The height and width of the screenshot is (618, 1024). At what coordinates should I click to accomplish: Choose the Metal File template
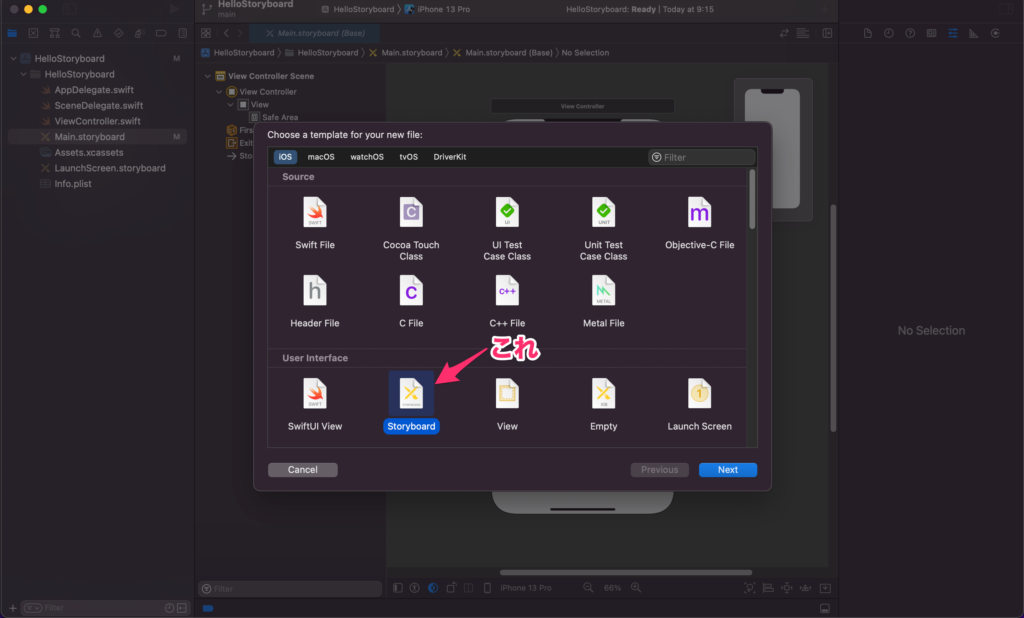(x=603, y=291)
